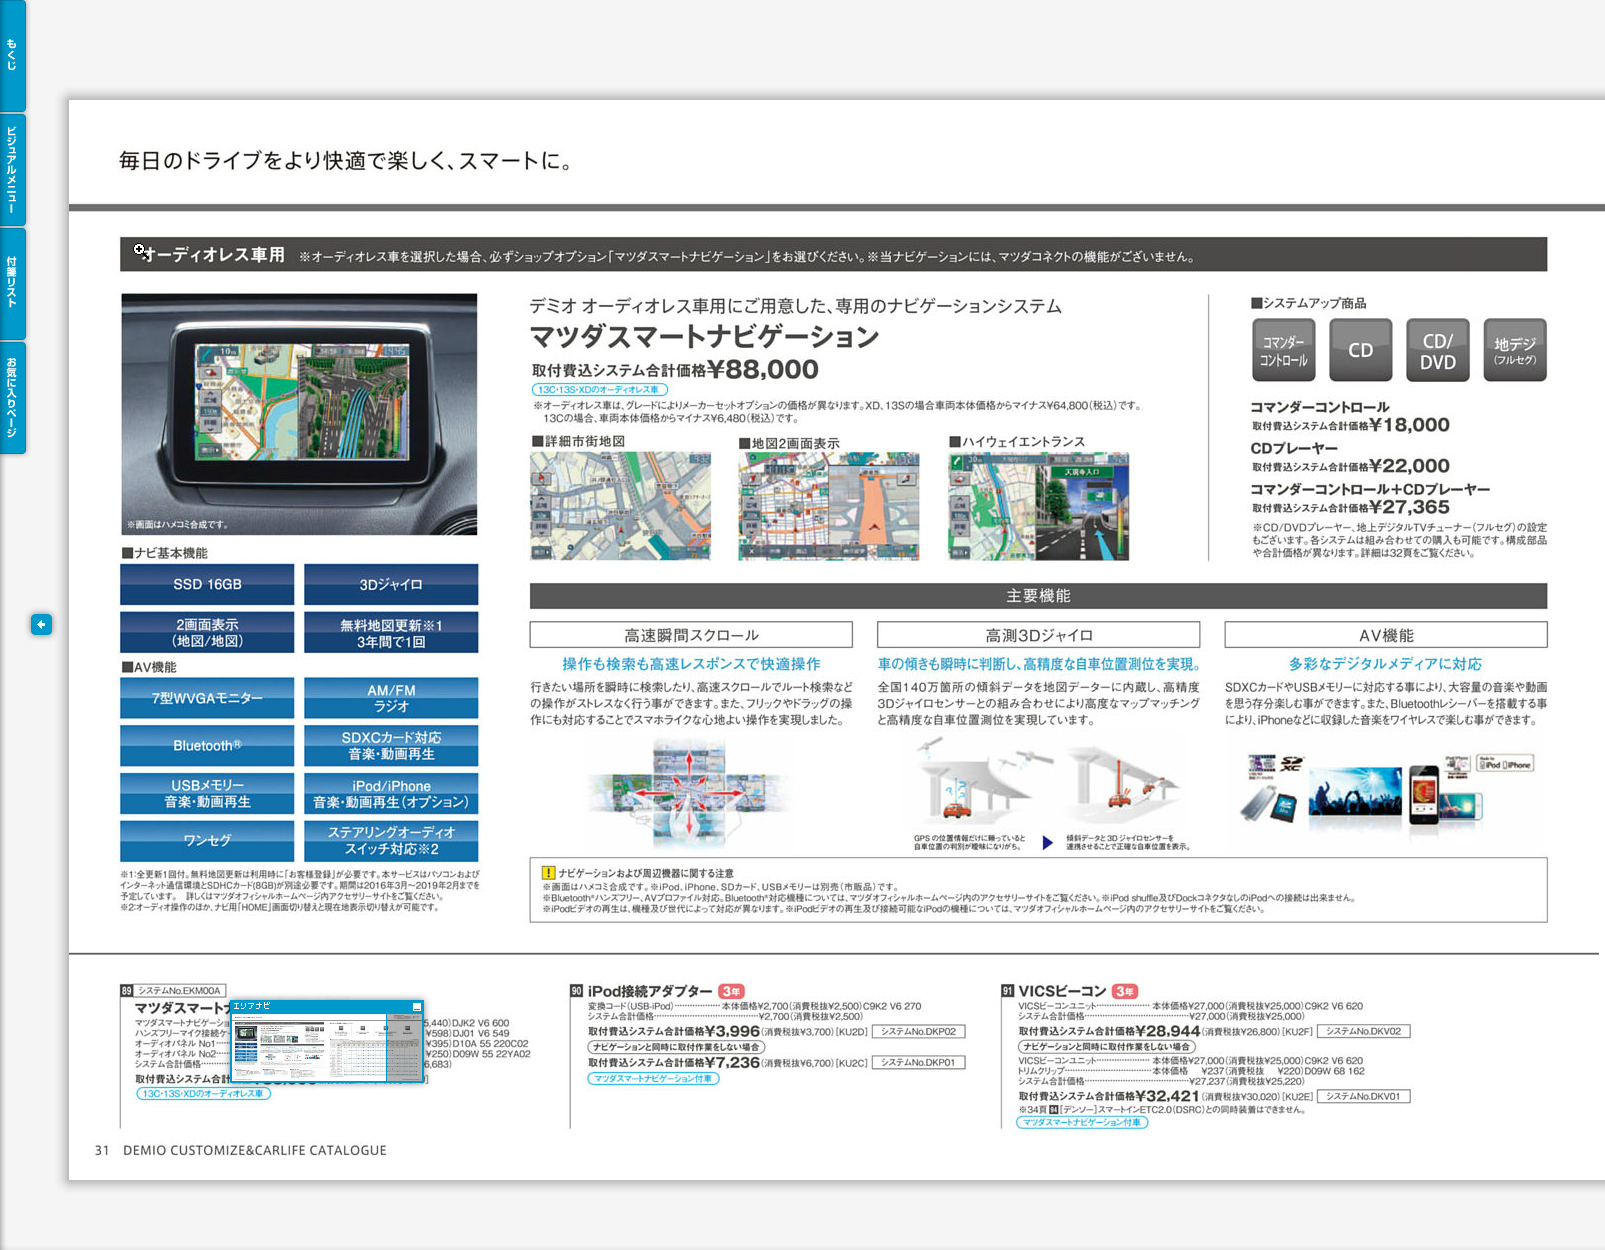Click the システムNo.DKP01 label
The image size is (1605, 1250).
pos(918,1063)
